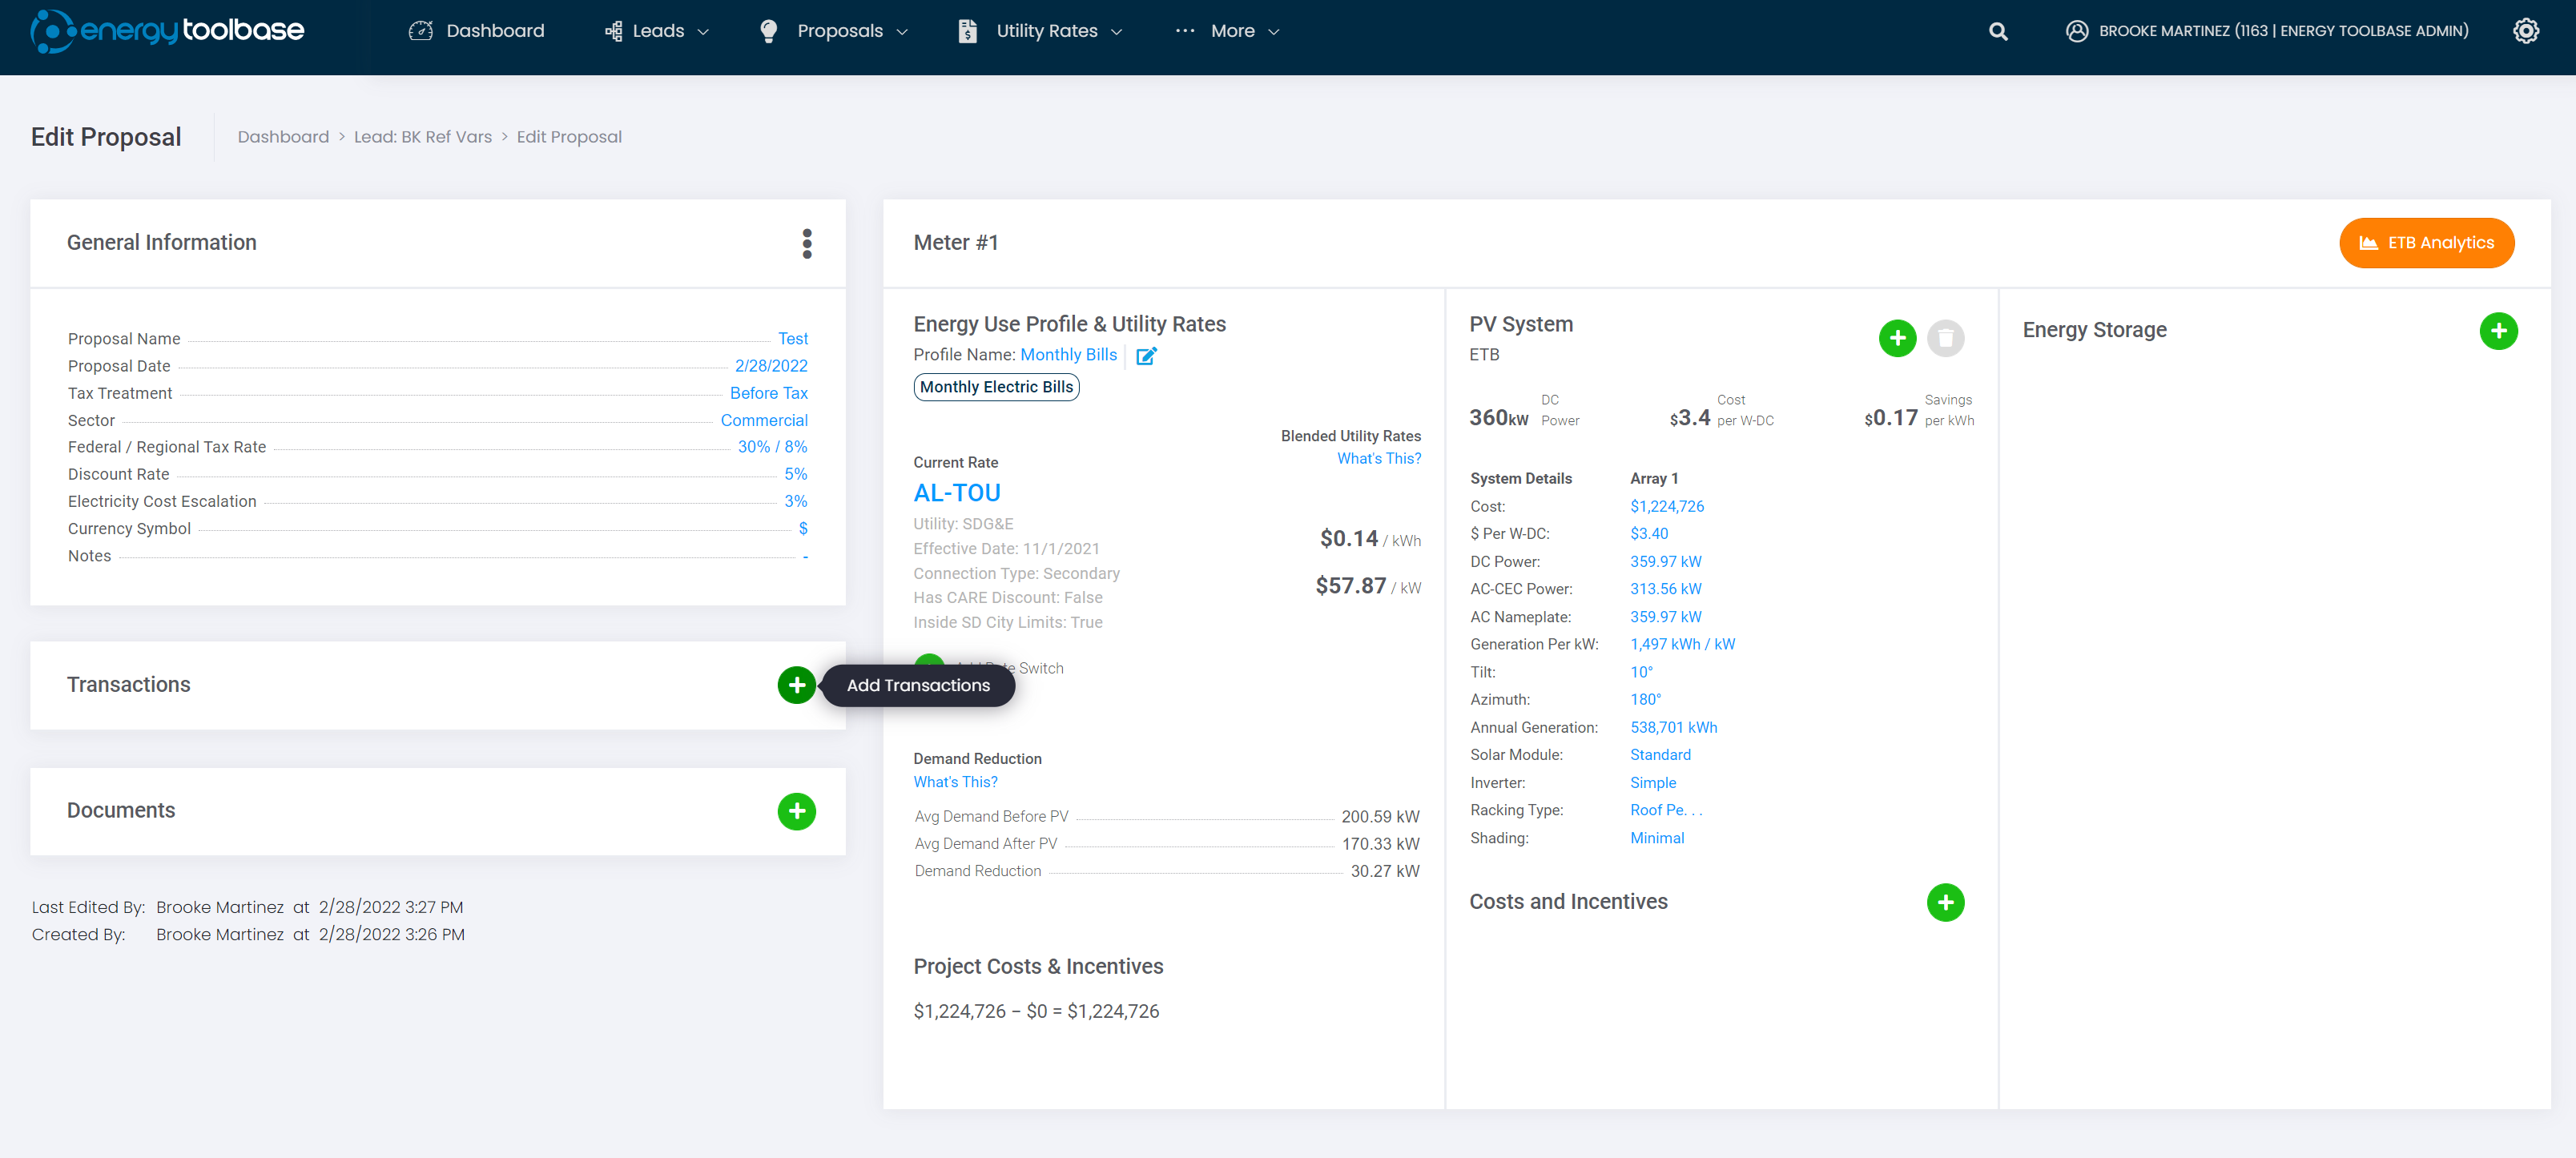Image resolution: width=2576 pixels, height=1158 pixels.
Task: Click the Avg Demand Before PV 200.59 kW
Action: pos(1380,817)
